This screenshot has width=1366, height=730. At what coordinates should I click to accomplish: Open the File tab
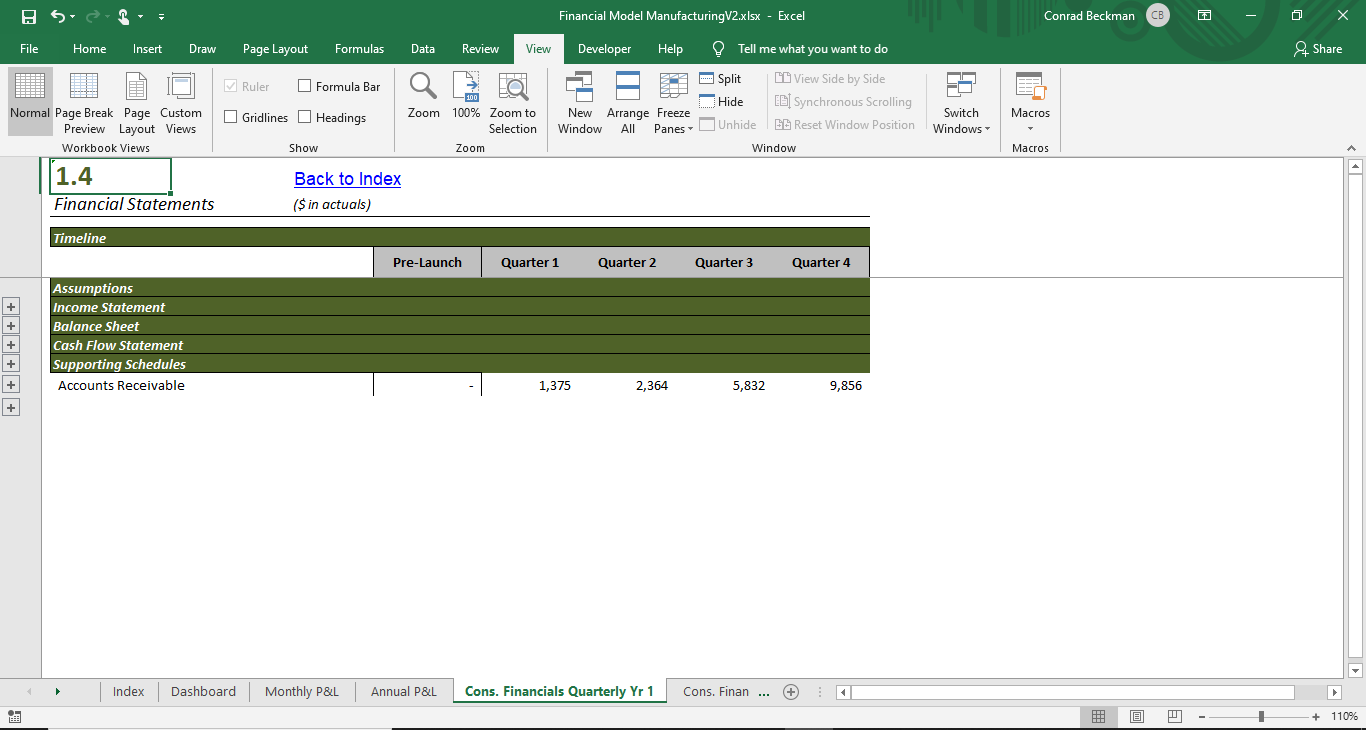tap(29, 49)
